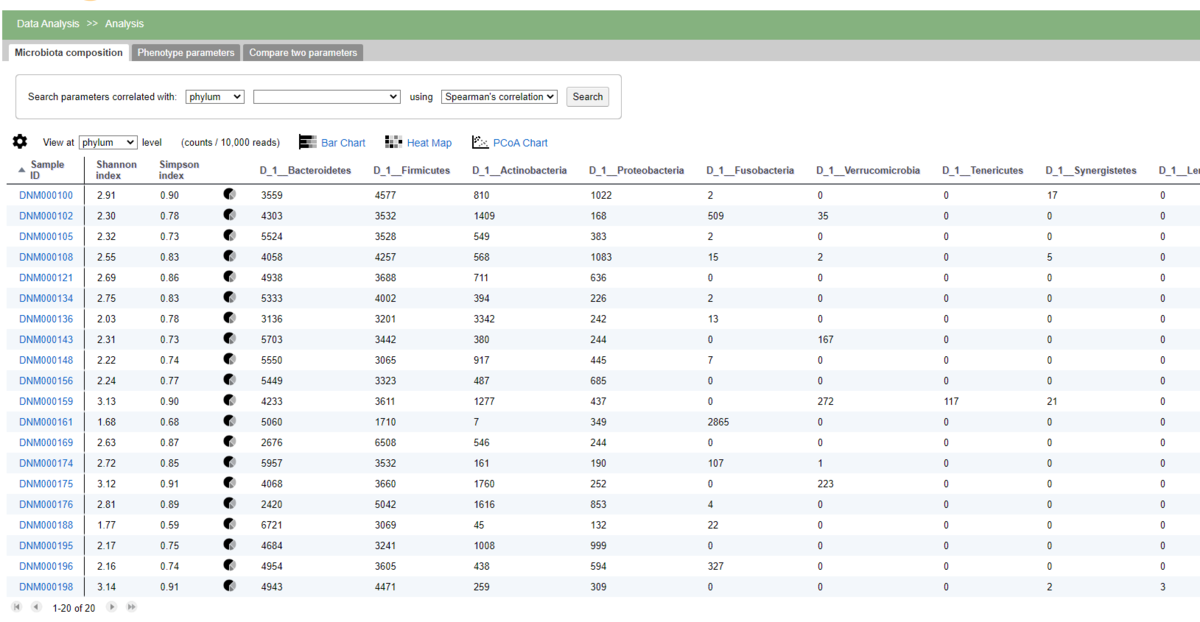Sort the table by Sample ID header
This screenshot has width=1200, height=622.
(x=47, y=170)
